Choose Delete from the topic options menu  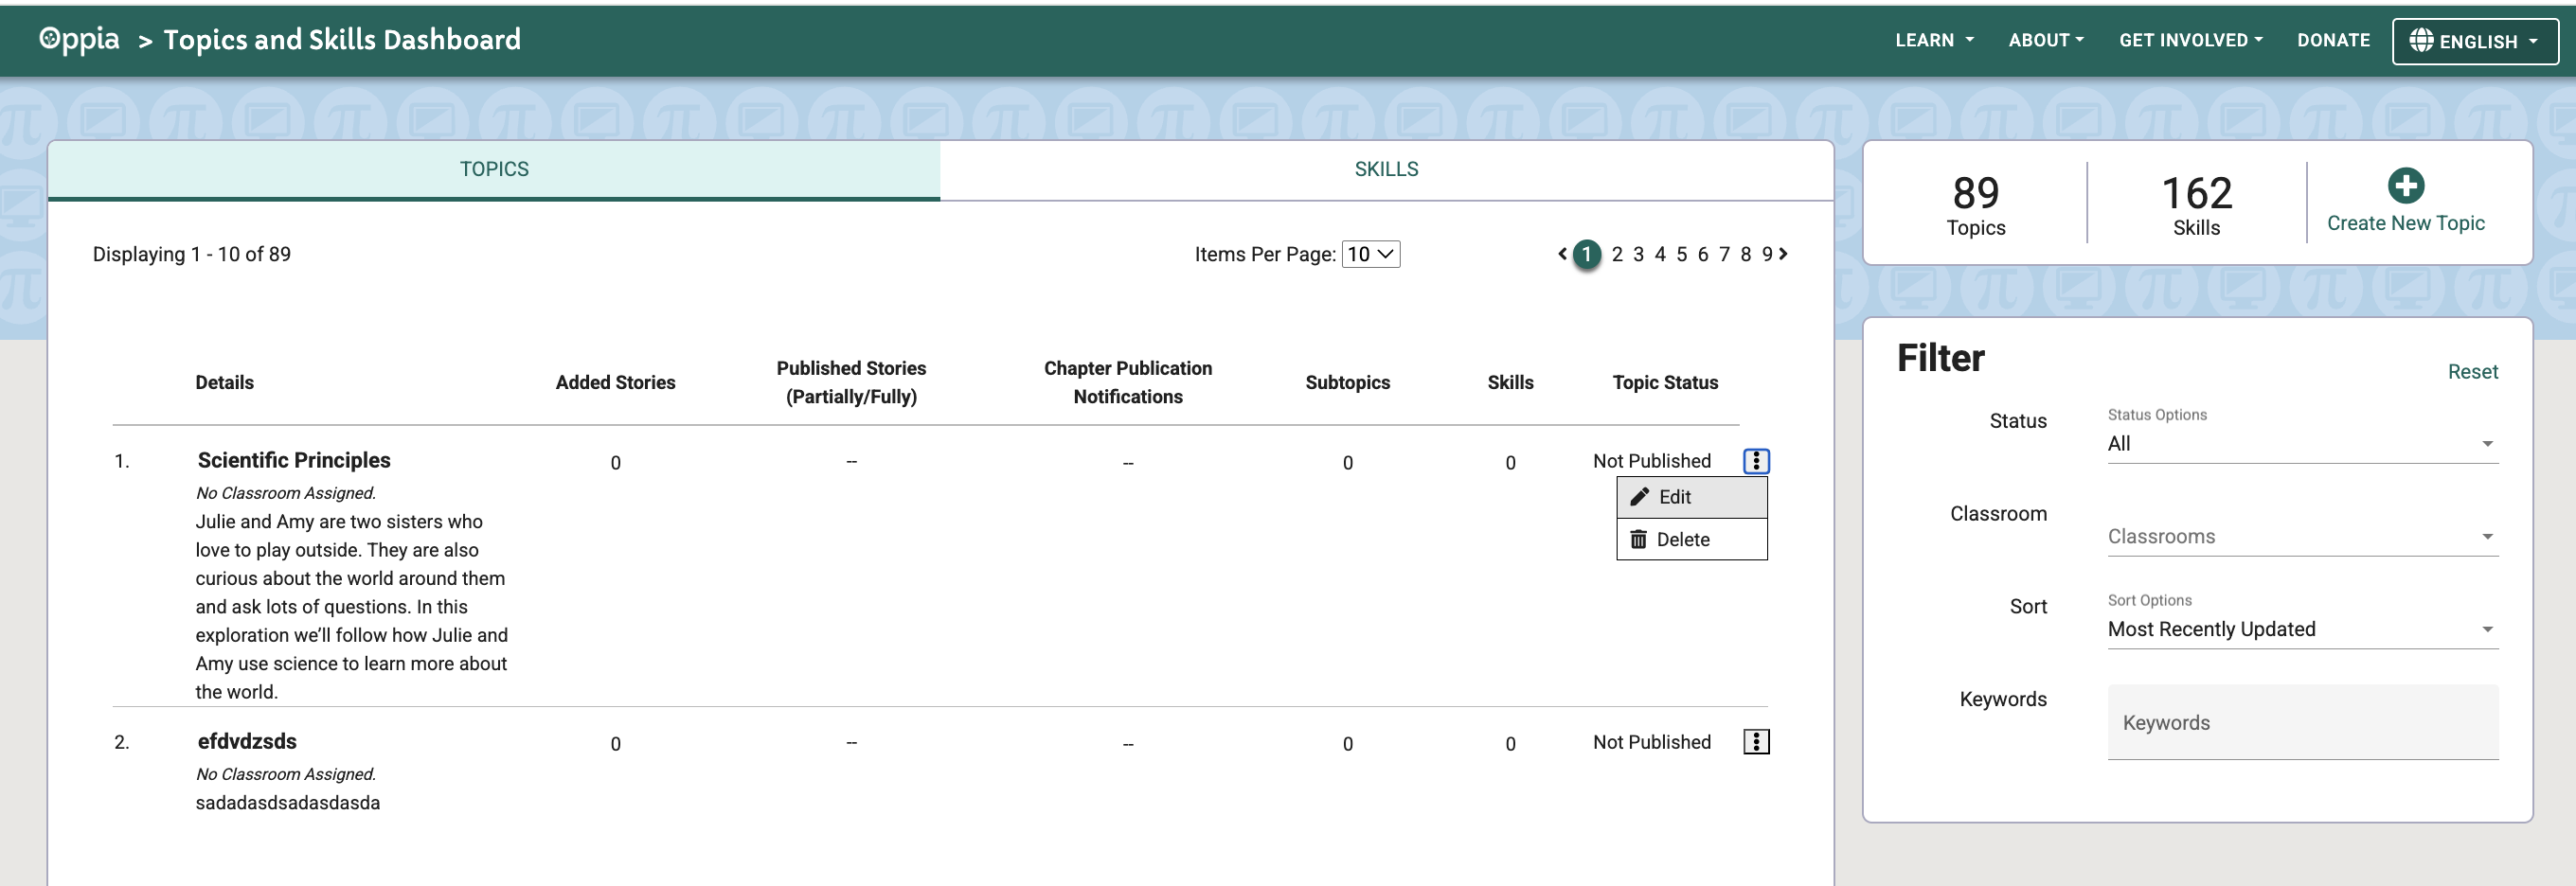click(1692, 540)
